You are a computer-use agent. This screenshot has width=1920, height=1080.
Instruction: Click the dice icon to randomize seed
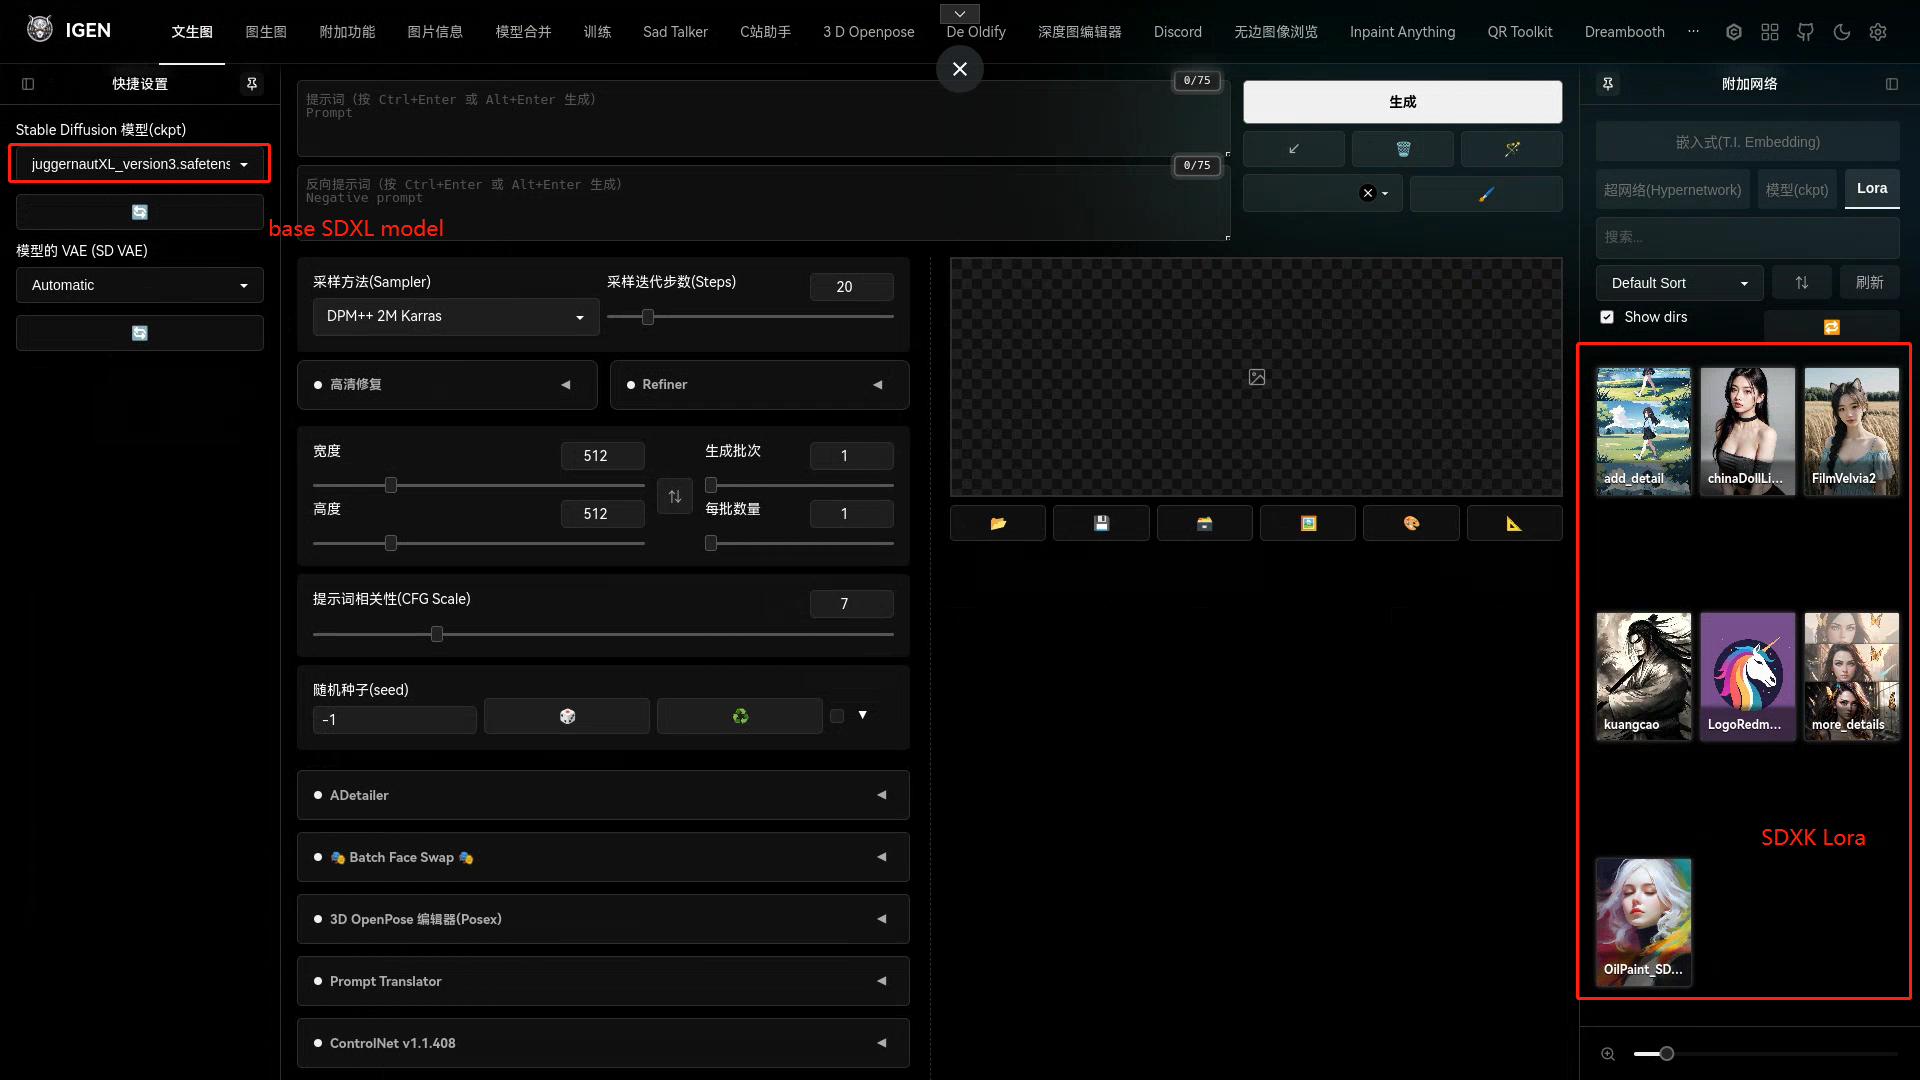[x=567, y=716]
